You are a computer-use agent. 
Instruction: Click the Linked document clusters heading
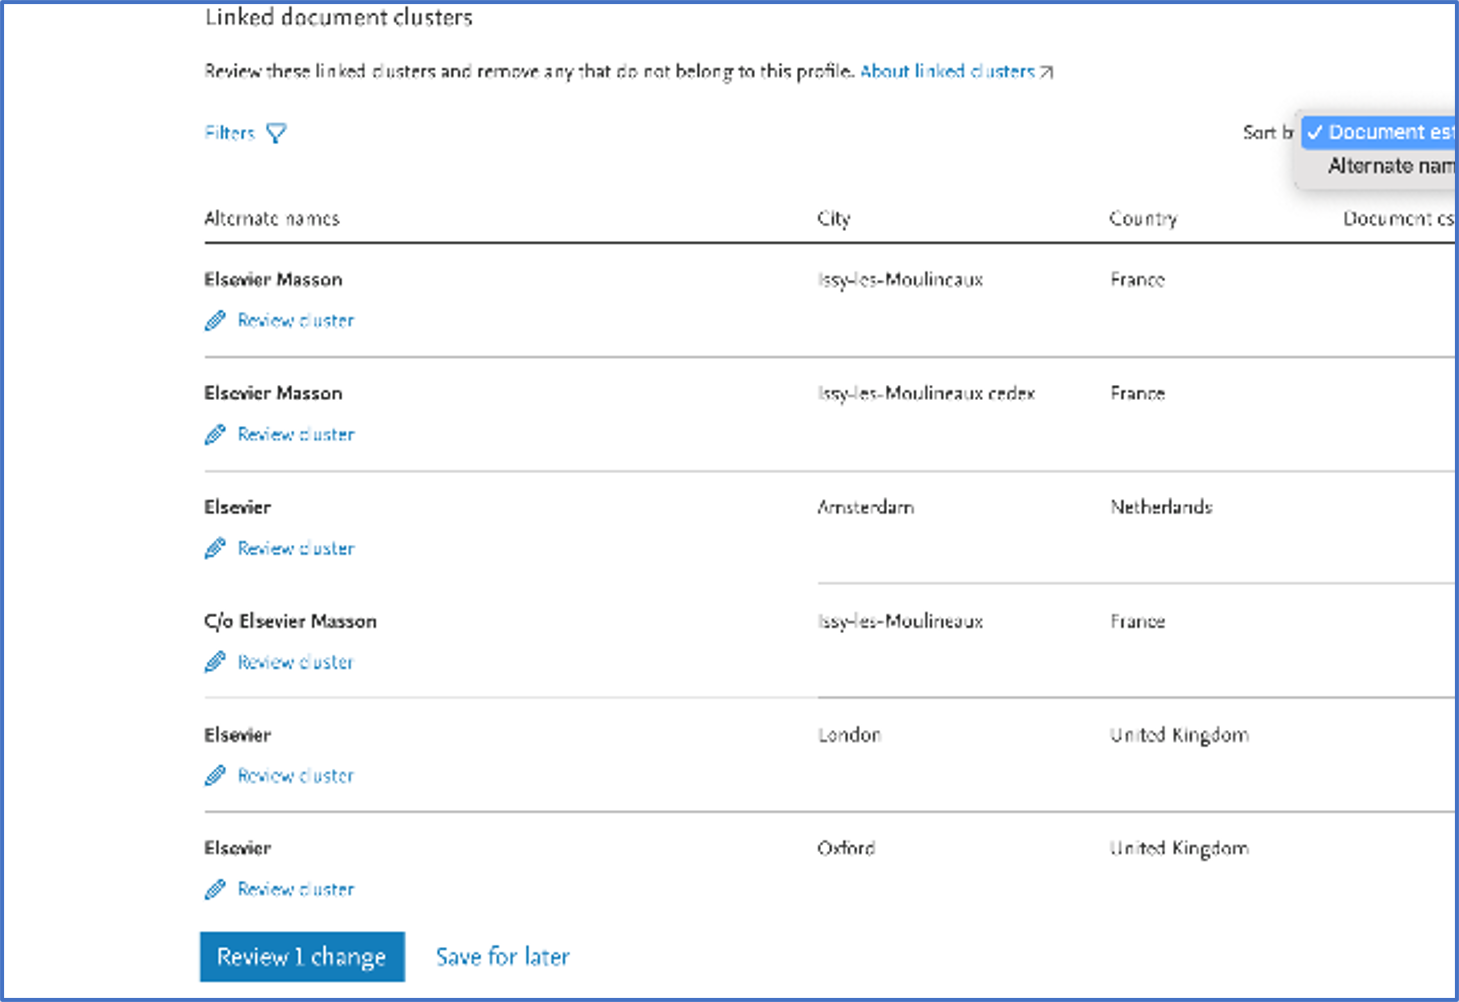[x=339, y=17]
